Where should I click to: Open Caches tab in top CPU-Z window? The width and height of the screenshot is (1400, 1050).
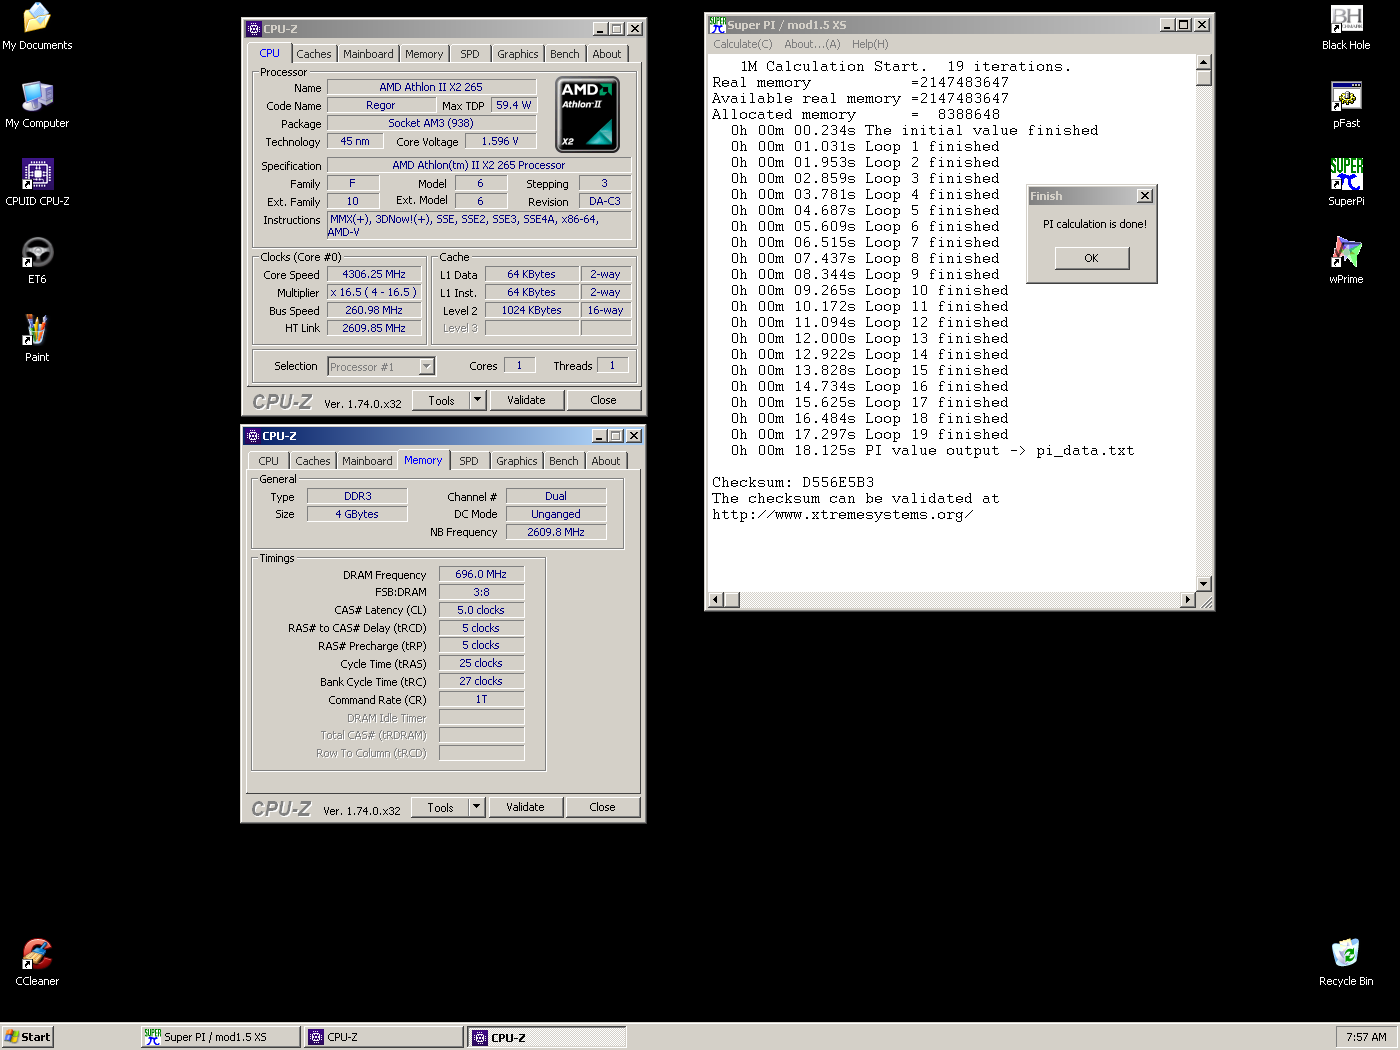314,54
